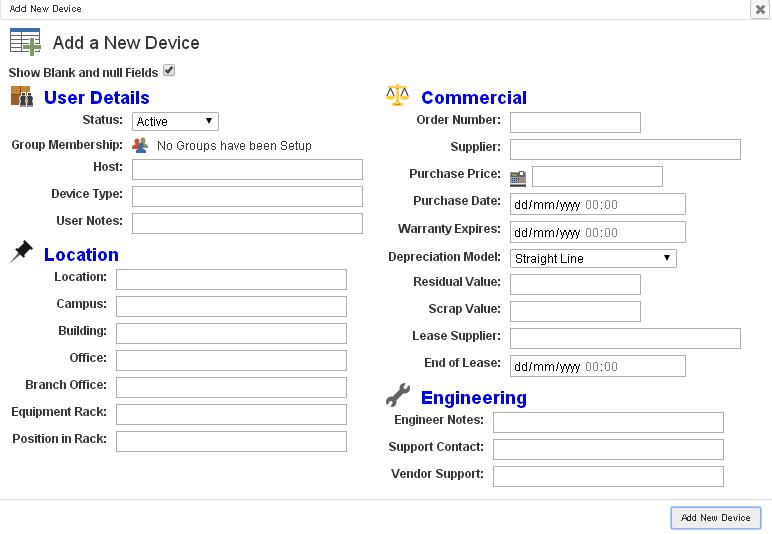Click the Engineering section heading
772x534 pixels.
click(x=474, y=398)
